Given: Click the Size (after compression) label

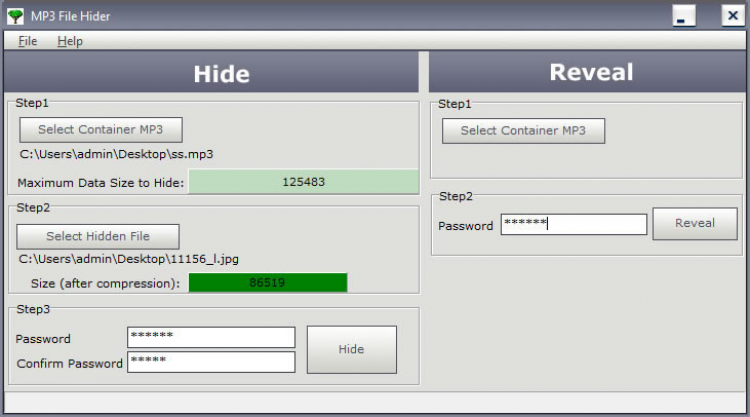Looking at the screenshot, I should pyautogui.click(x=105, y=284).
